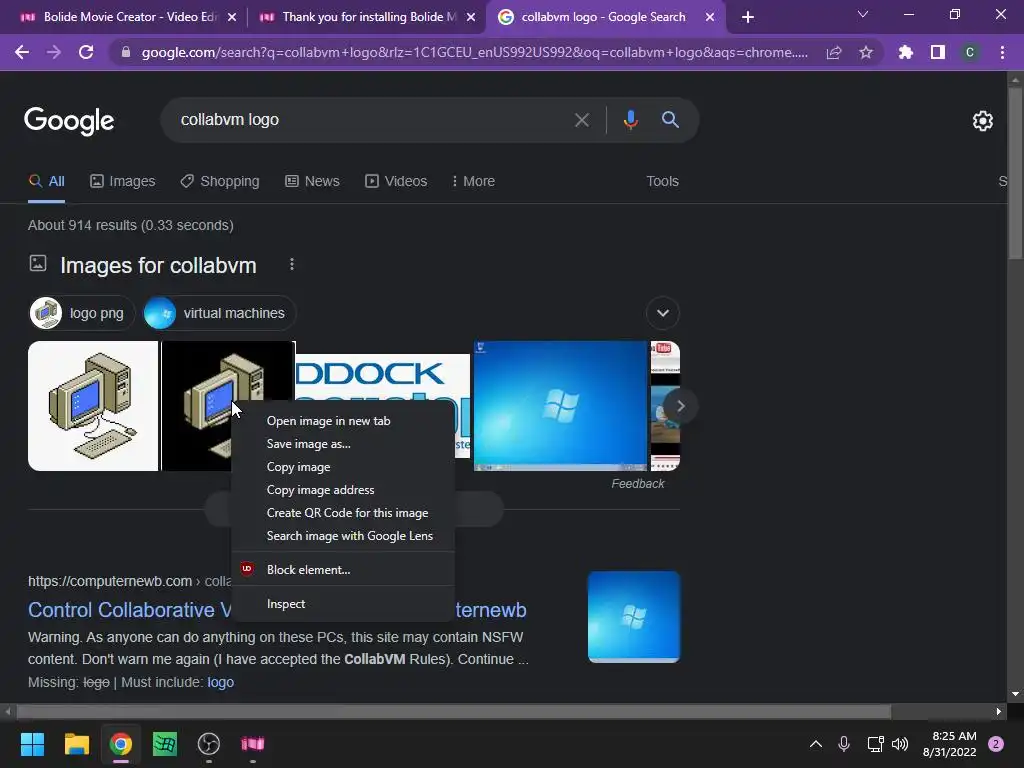This screenshot has height=768, width=1024.
Task: Open volume control in system tray
Action: tap(900, 744)
